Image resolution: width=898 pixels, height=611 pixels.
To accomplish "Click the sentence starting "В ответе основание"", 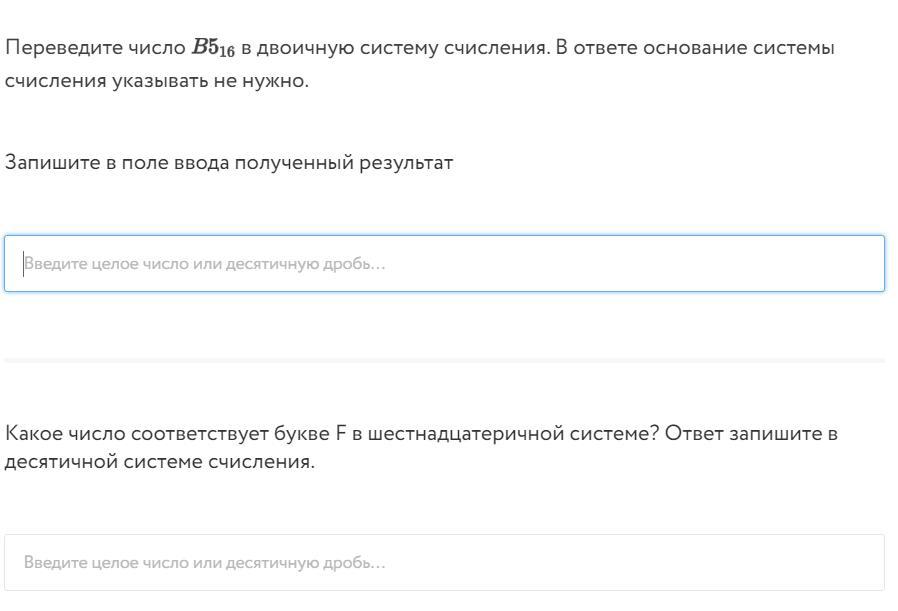I will point(694,48).
